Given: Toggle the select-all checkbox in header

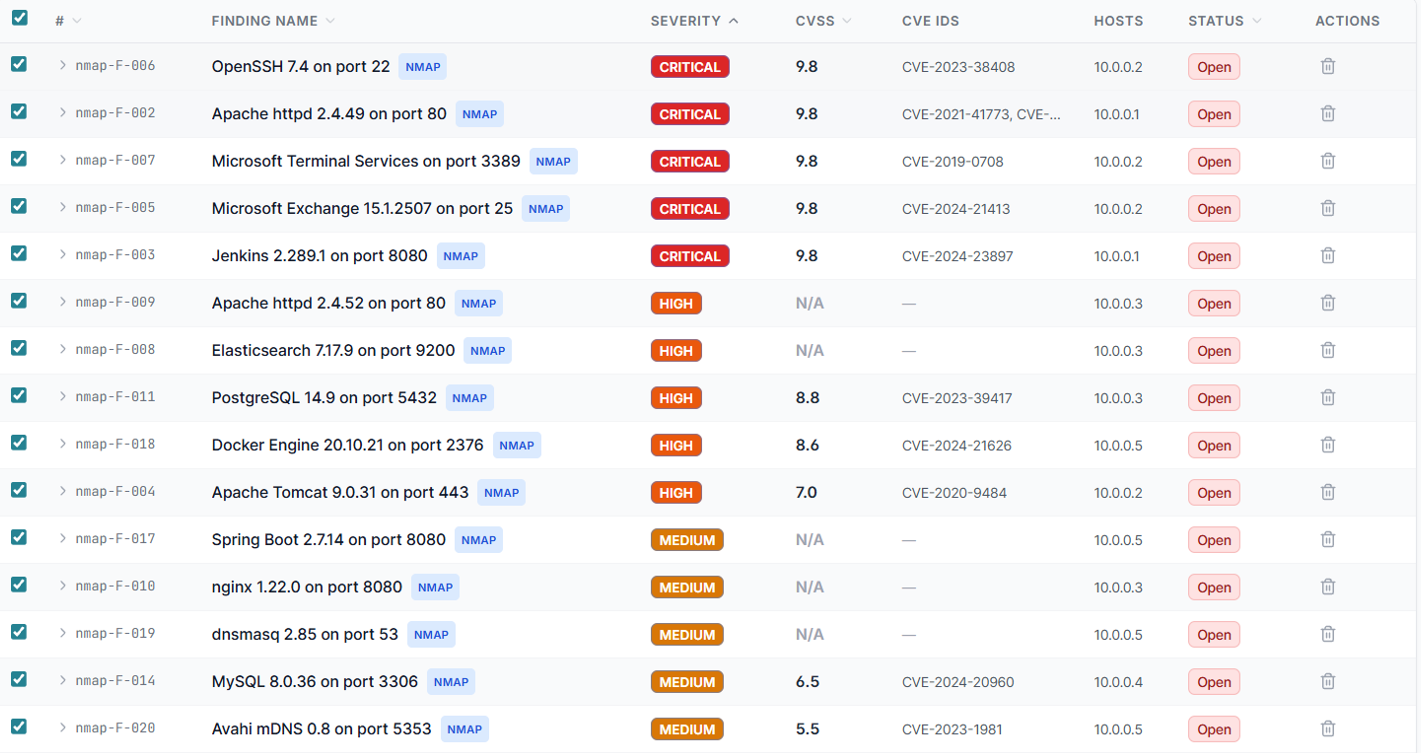Looking at the screenshot, I should click(19, 18).
